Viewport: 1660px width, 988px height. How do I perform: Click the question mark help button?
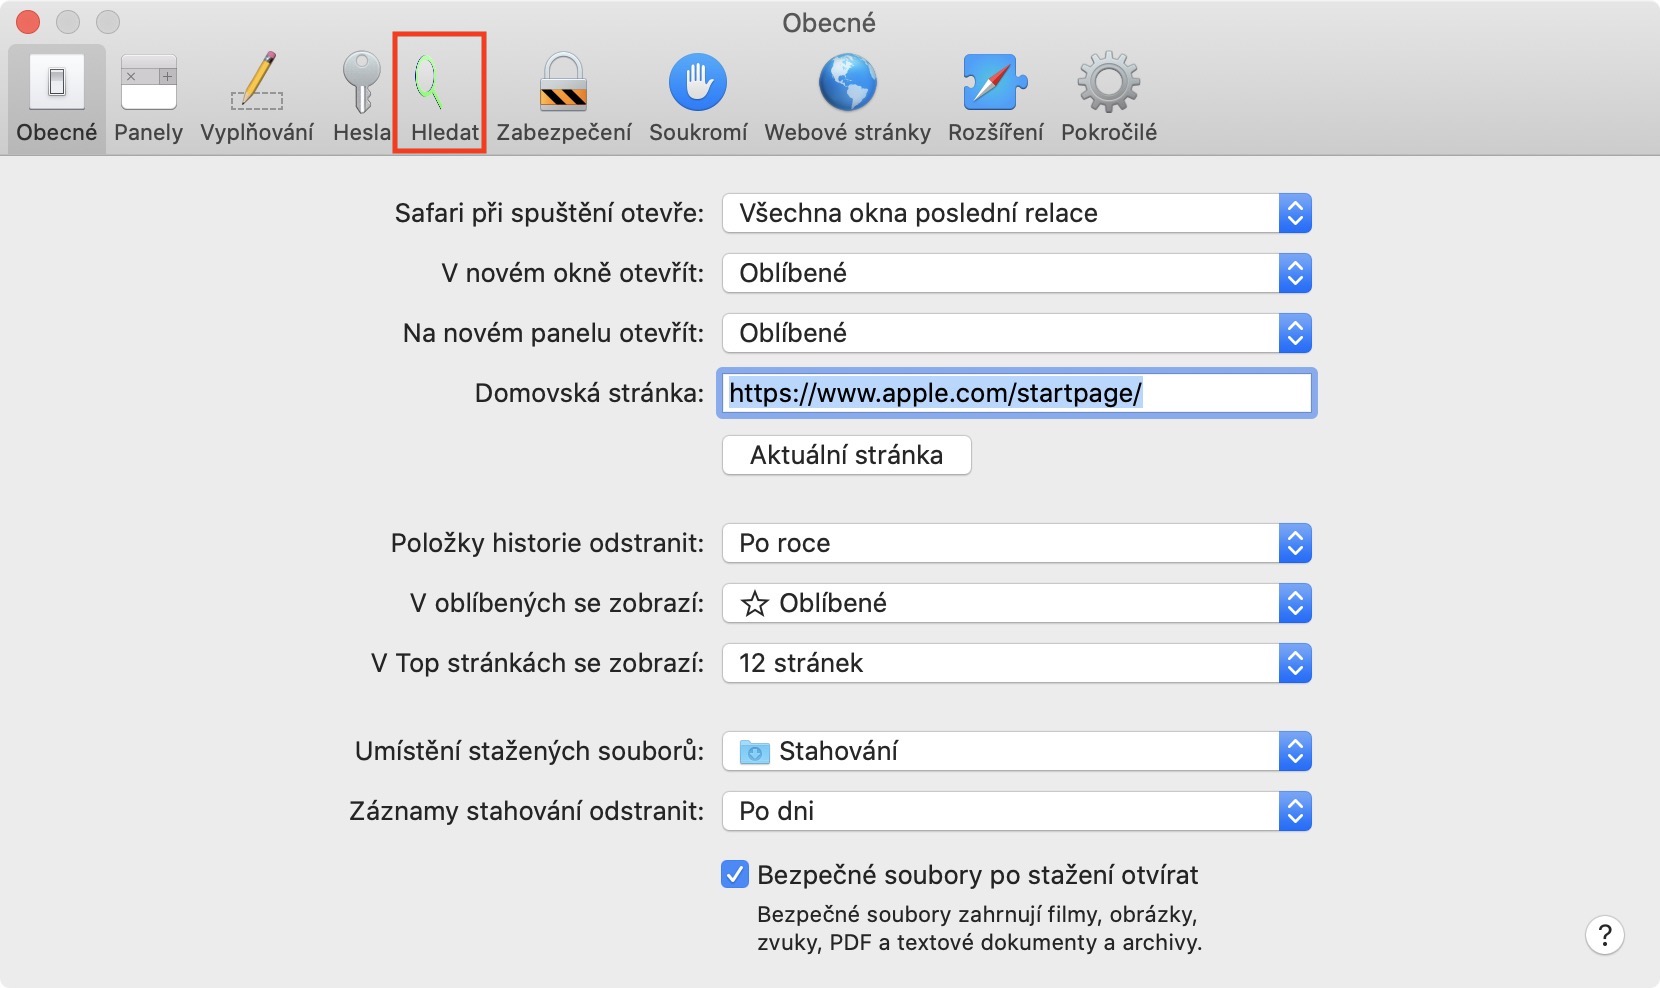(x=1604, y=935)
